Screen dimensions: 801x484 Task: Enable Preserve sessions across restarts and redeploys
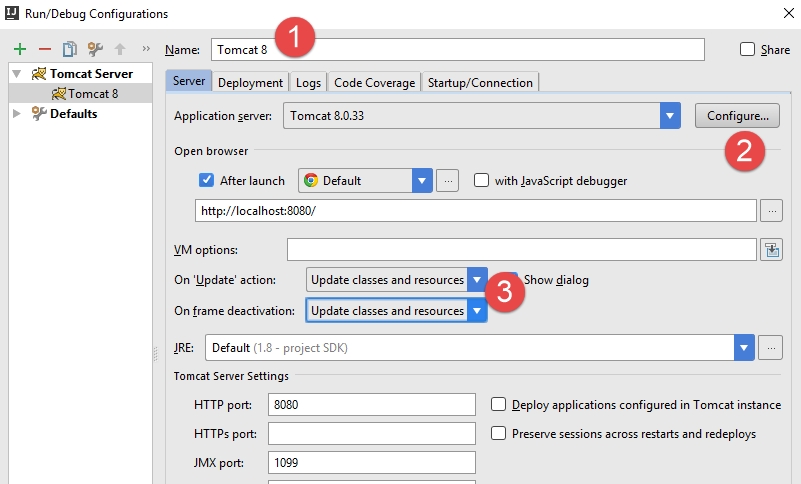click(499, 434)
